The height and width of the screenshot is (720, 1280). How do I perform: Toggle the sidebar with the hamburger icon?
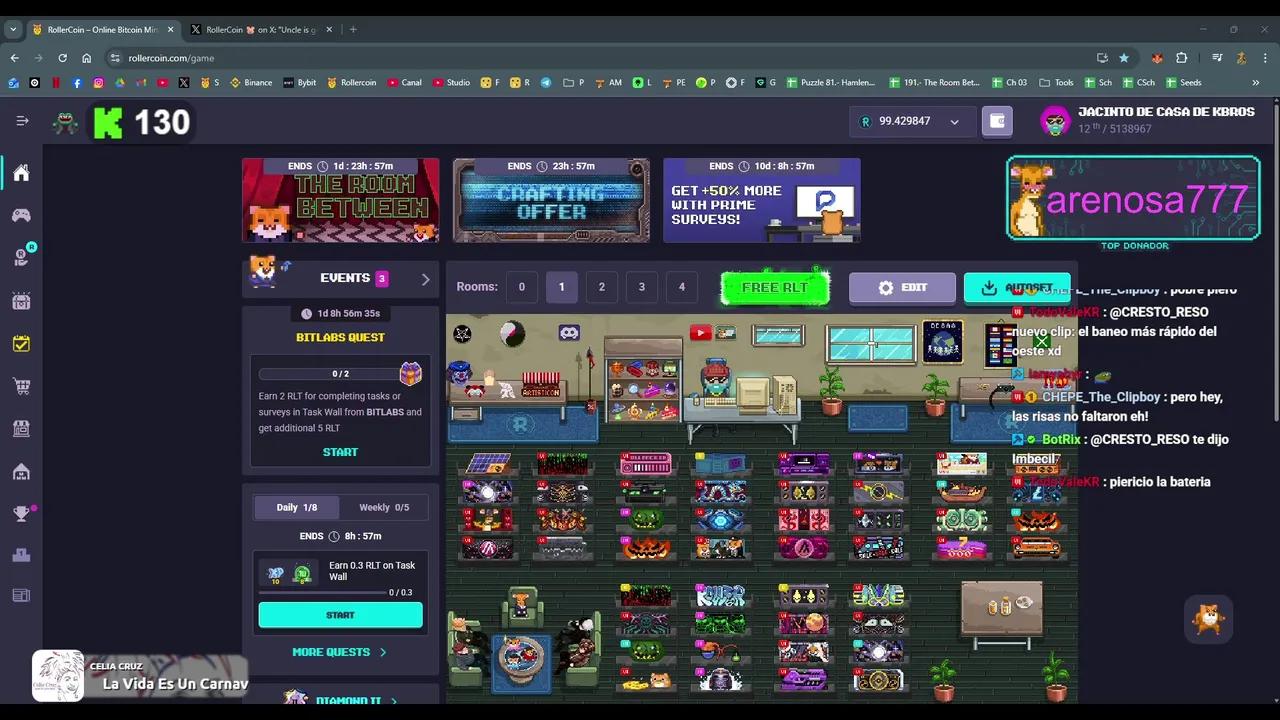22,120
